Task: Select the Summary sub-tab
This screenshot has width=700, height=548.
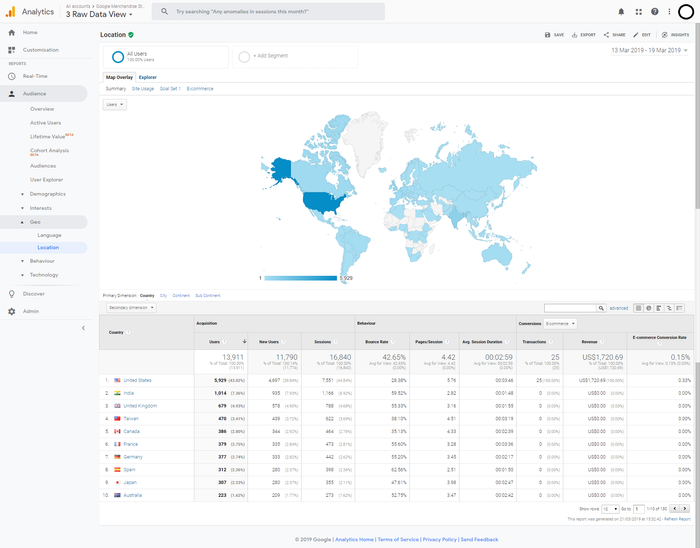Action: [116, 89]
